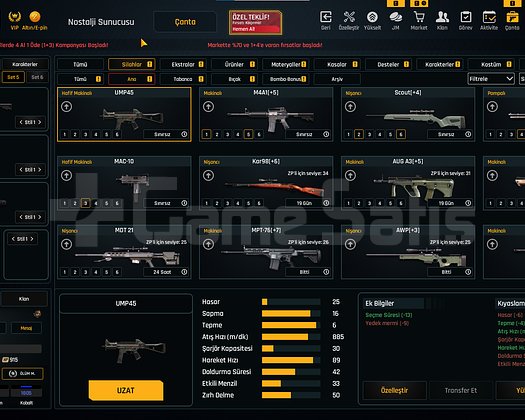Click upgrade arrow on UMP45 card
This screenshot has width=525, height=420.
[x=66, y=107]
